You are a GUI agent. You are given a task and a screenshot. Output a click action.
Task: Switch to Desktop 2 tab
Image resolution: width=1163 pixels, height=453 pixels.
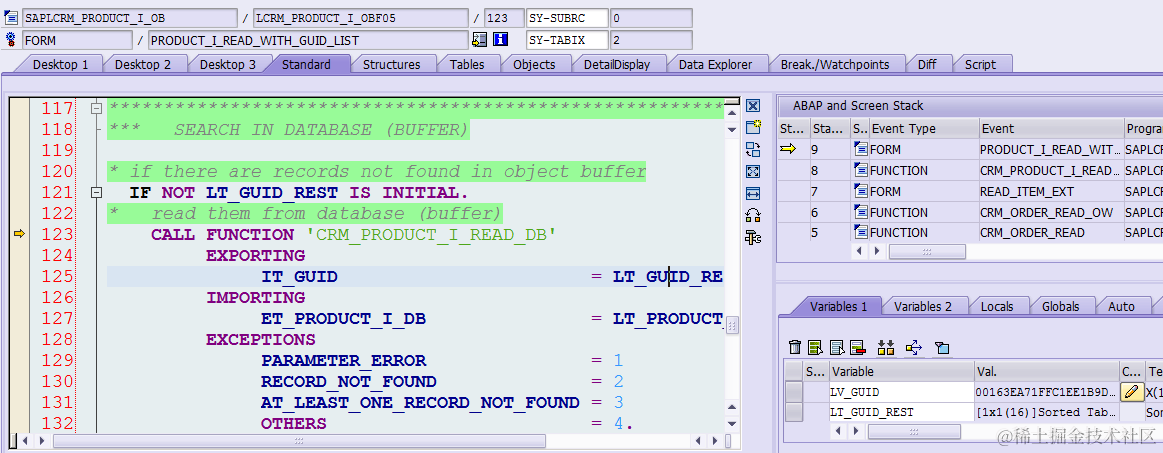(x=142, y=65)
